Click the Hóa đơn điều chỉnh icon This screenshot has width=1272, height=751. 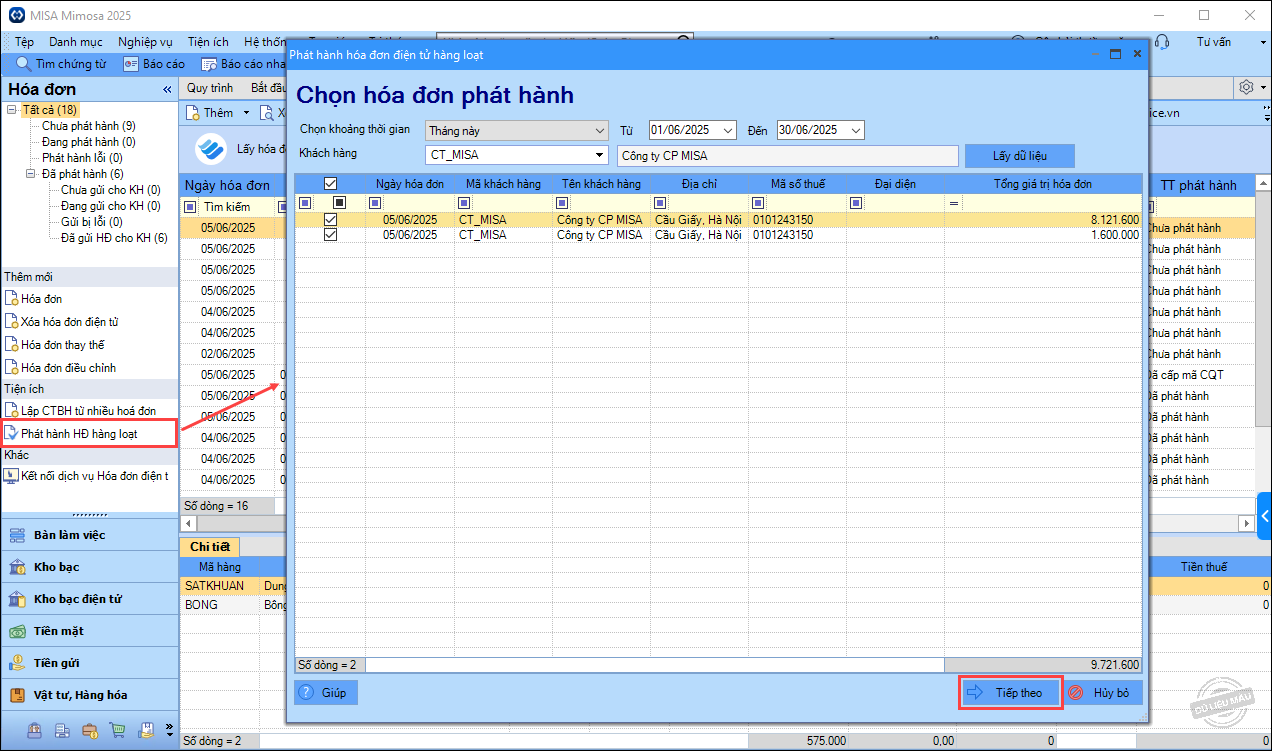(x=11, y=368)
